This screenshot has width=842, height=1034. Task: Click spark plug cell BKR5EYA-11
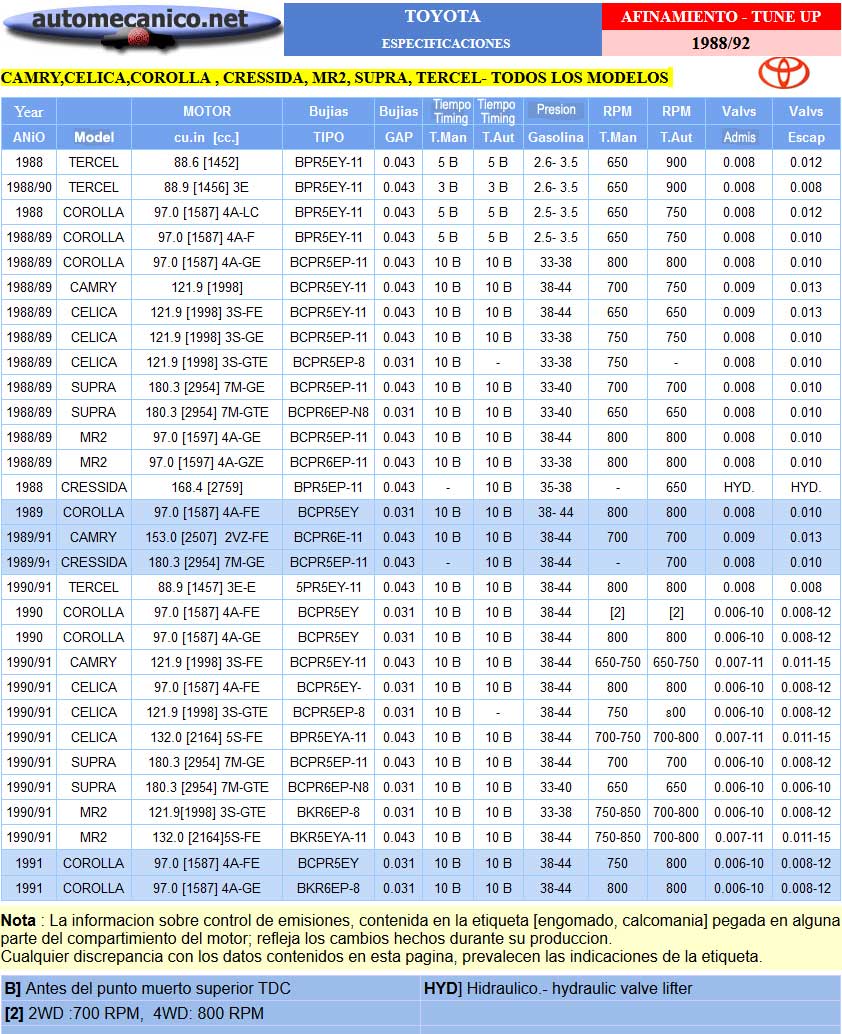click(x=328, y=837)
